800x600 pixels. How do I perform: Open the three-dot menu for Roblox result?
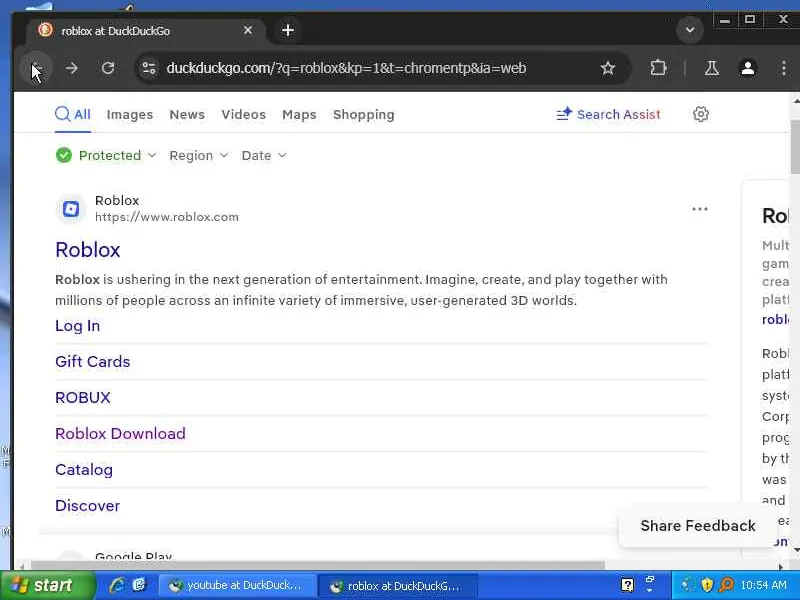pyautogui.click(x=699, y=209)
